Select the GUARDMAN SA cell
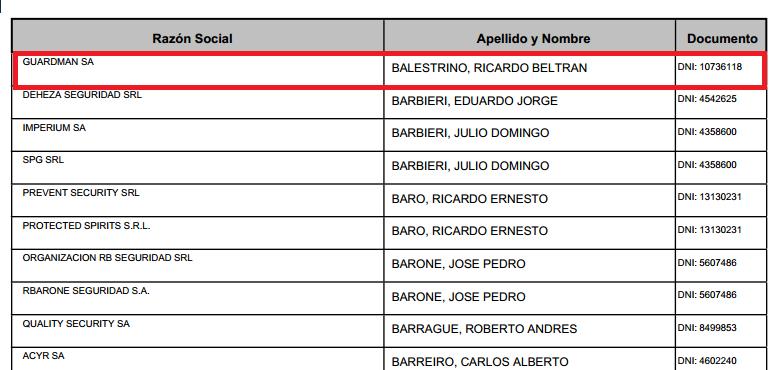The width and height of the screenshot is (774, 370). (x=58, y=63)
